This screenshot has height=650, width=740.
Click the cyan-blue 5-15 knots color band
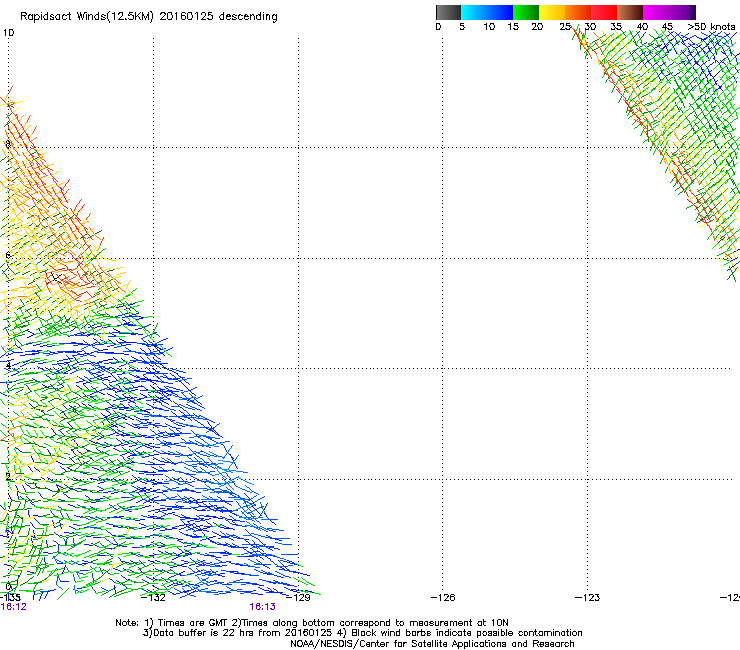tap(487, 12)
